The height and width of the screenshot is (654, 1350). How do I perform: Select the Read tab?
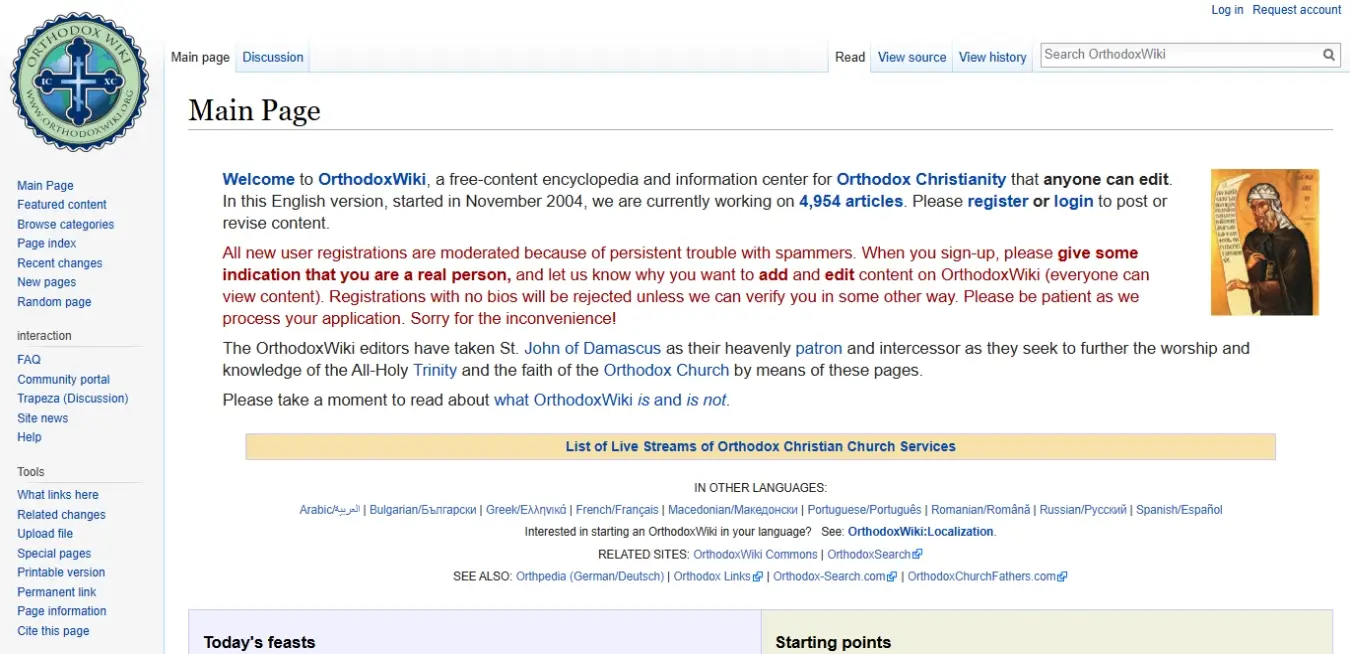(850, 57)
